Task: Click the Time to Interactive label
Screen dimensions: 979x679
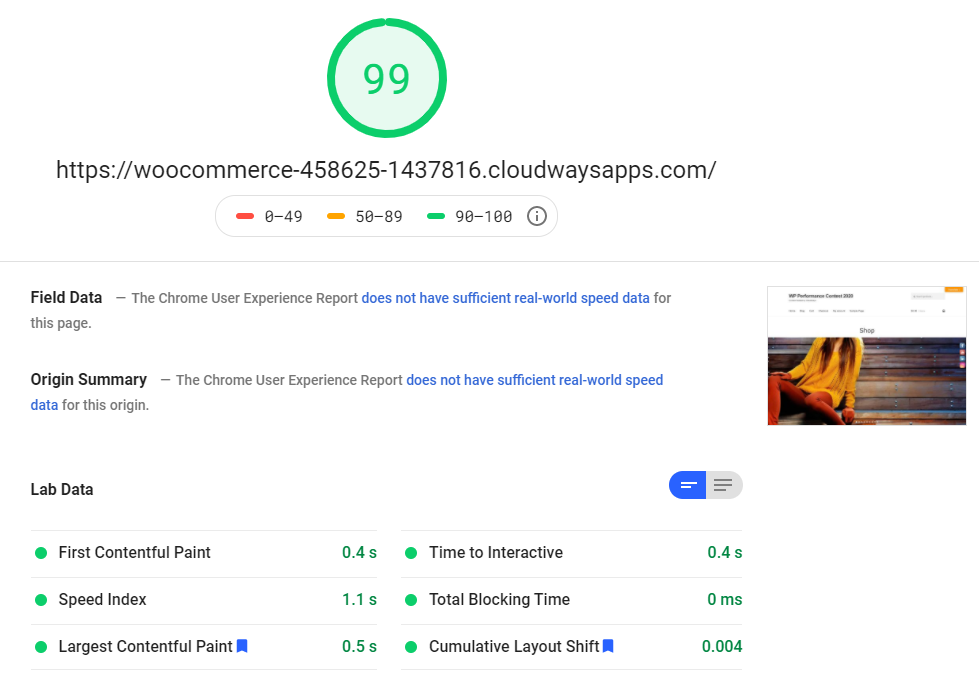Action: [x=496, y=552]
